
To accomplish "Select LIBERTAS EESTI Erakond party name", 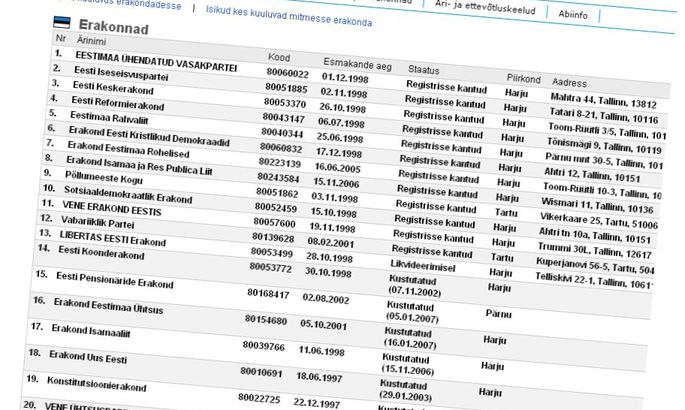I will click(112, 238).
